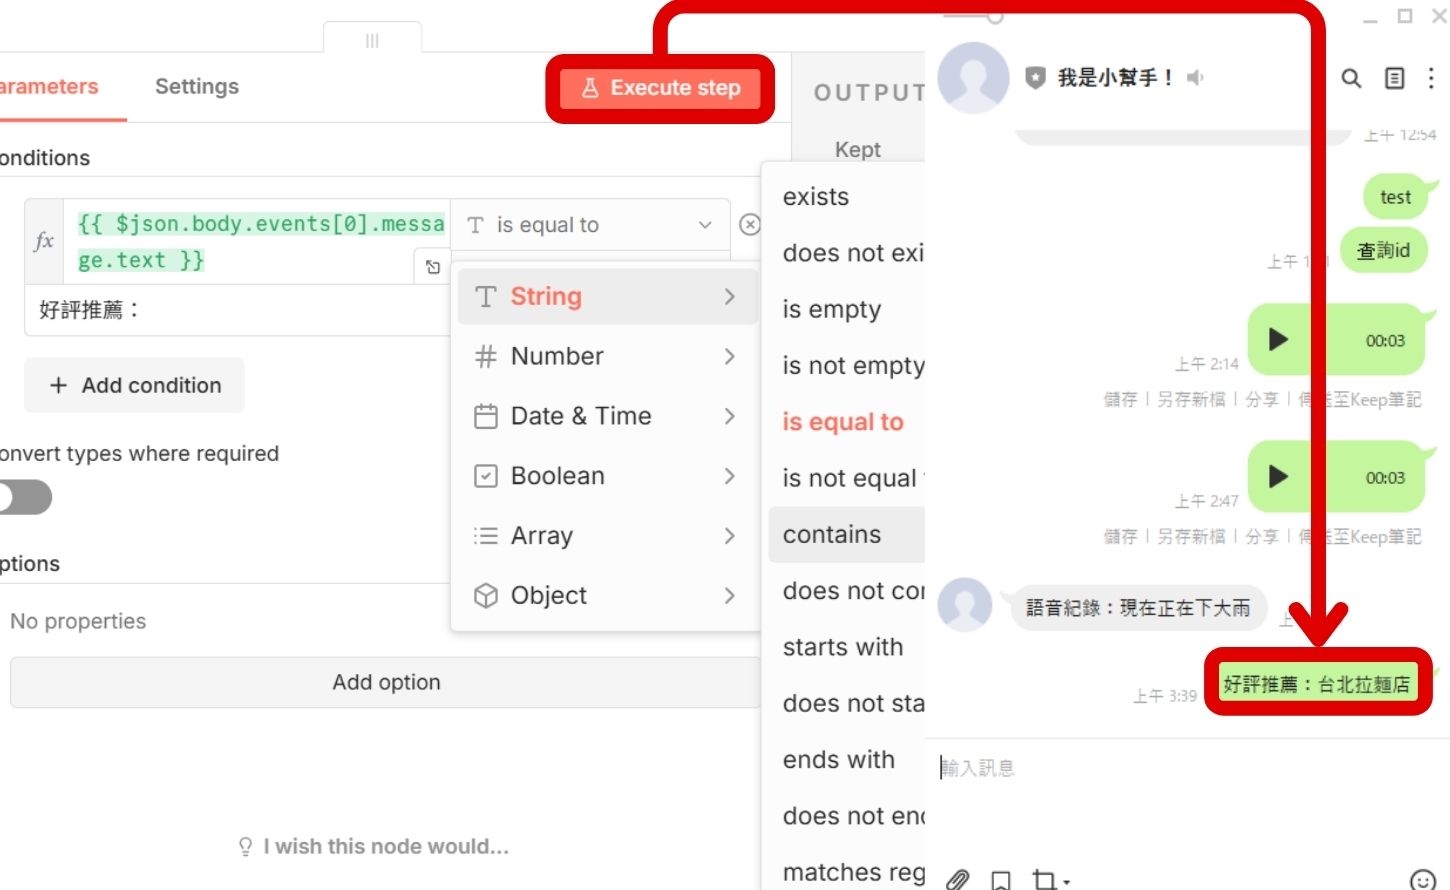
Task: Switch to the Settings tab
Action: [x=197, y=87]
